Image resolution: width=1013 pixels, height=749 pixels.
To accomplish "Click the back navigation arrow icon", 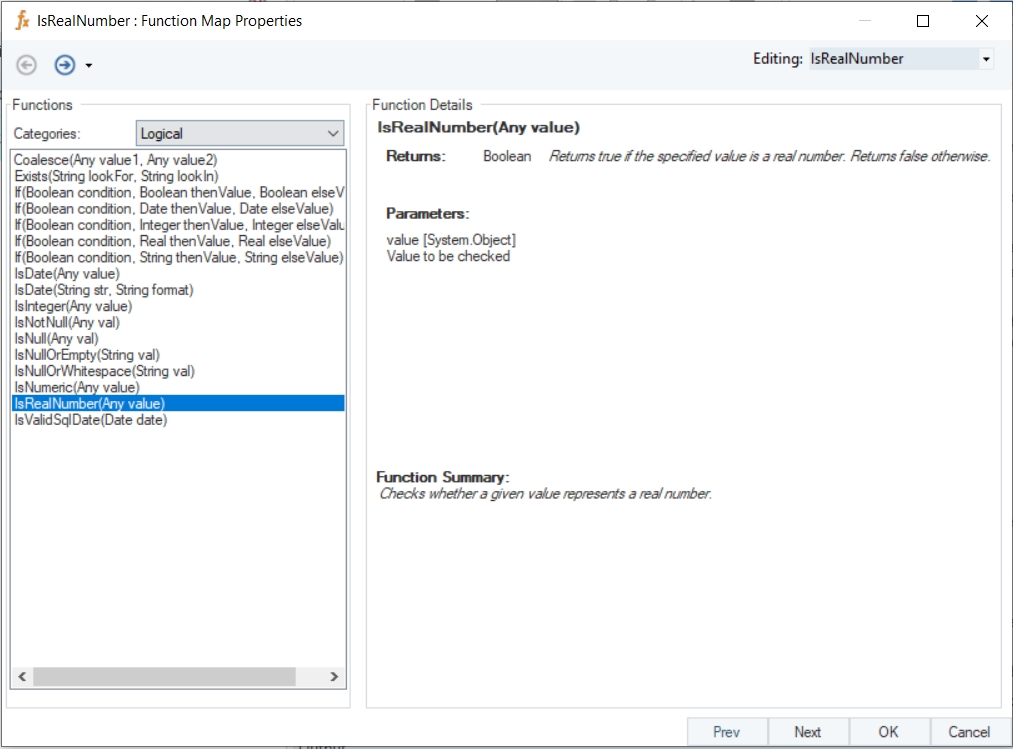I will coord(27,65).
